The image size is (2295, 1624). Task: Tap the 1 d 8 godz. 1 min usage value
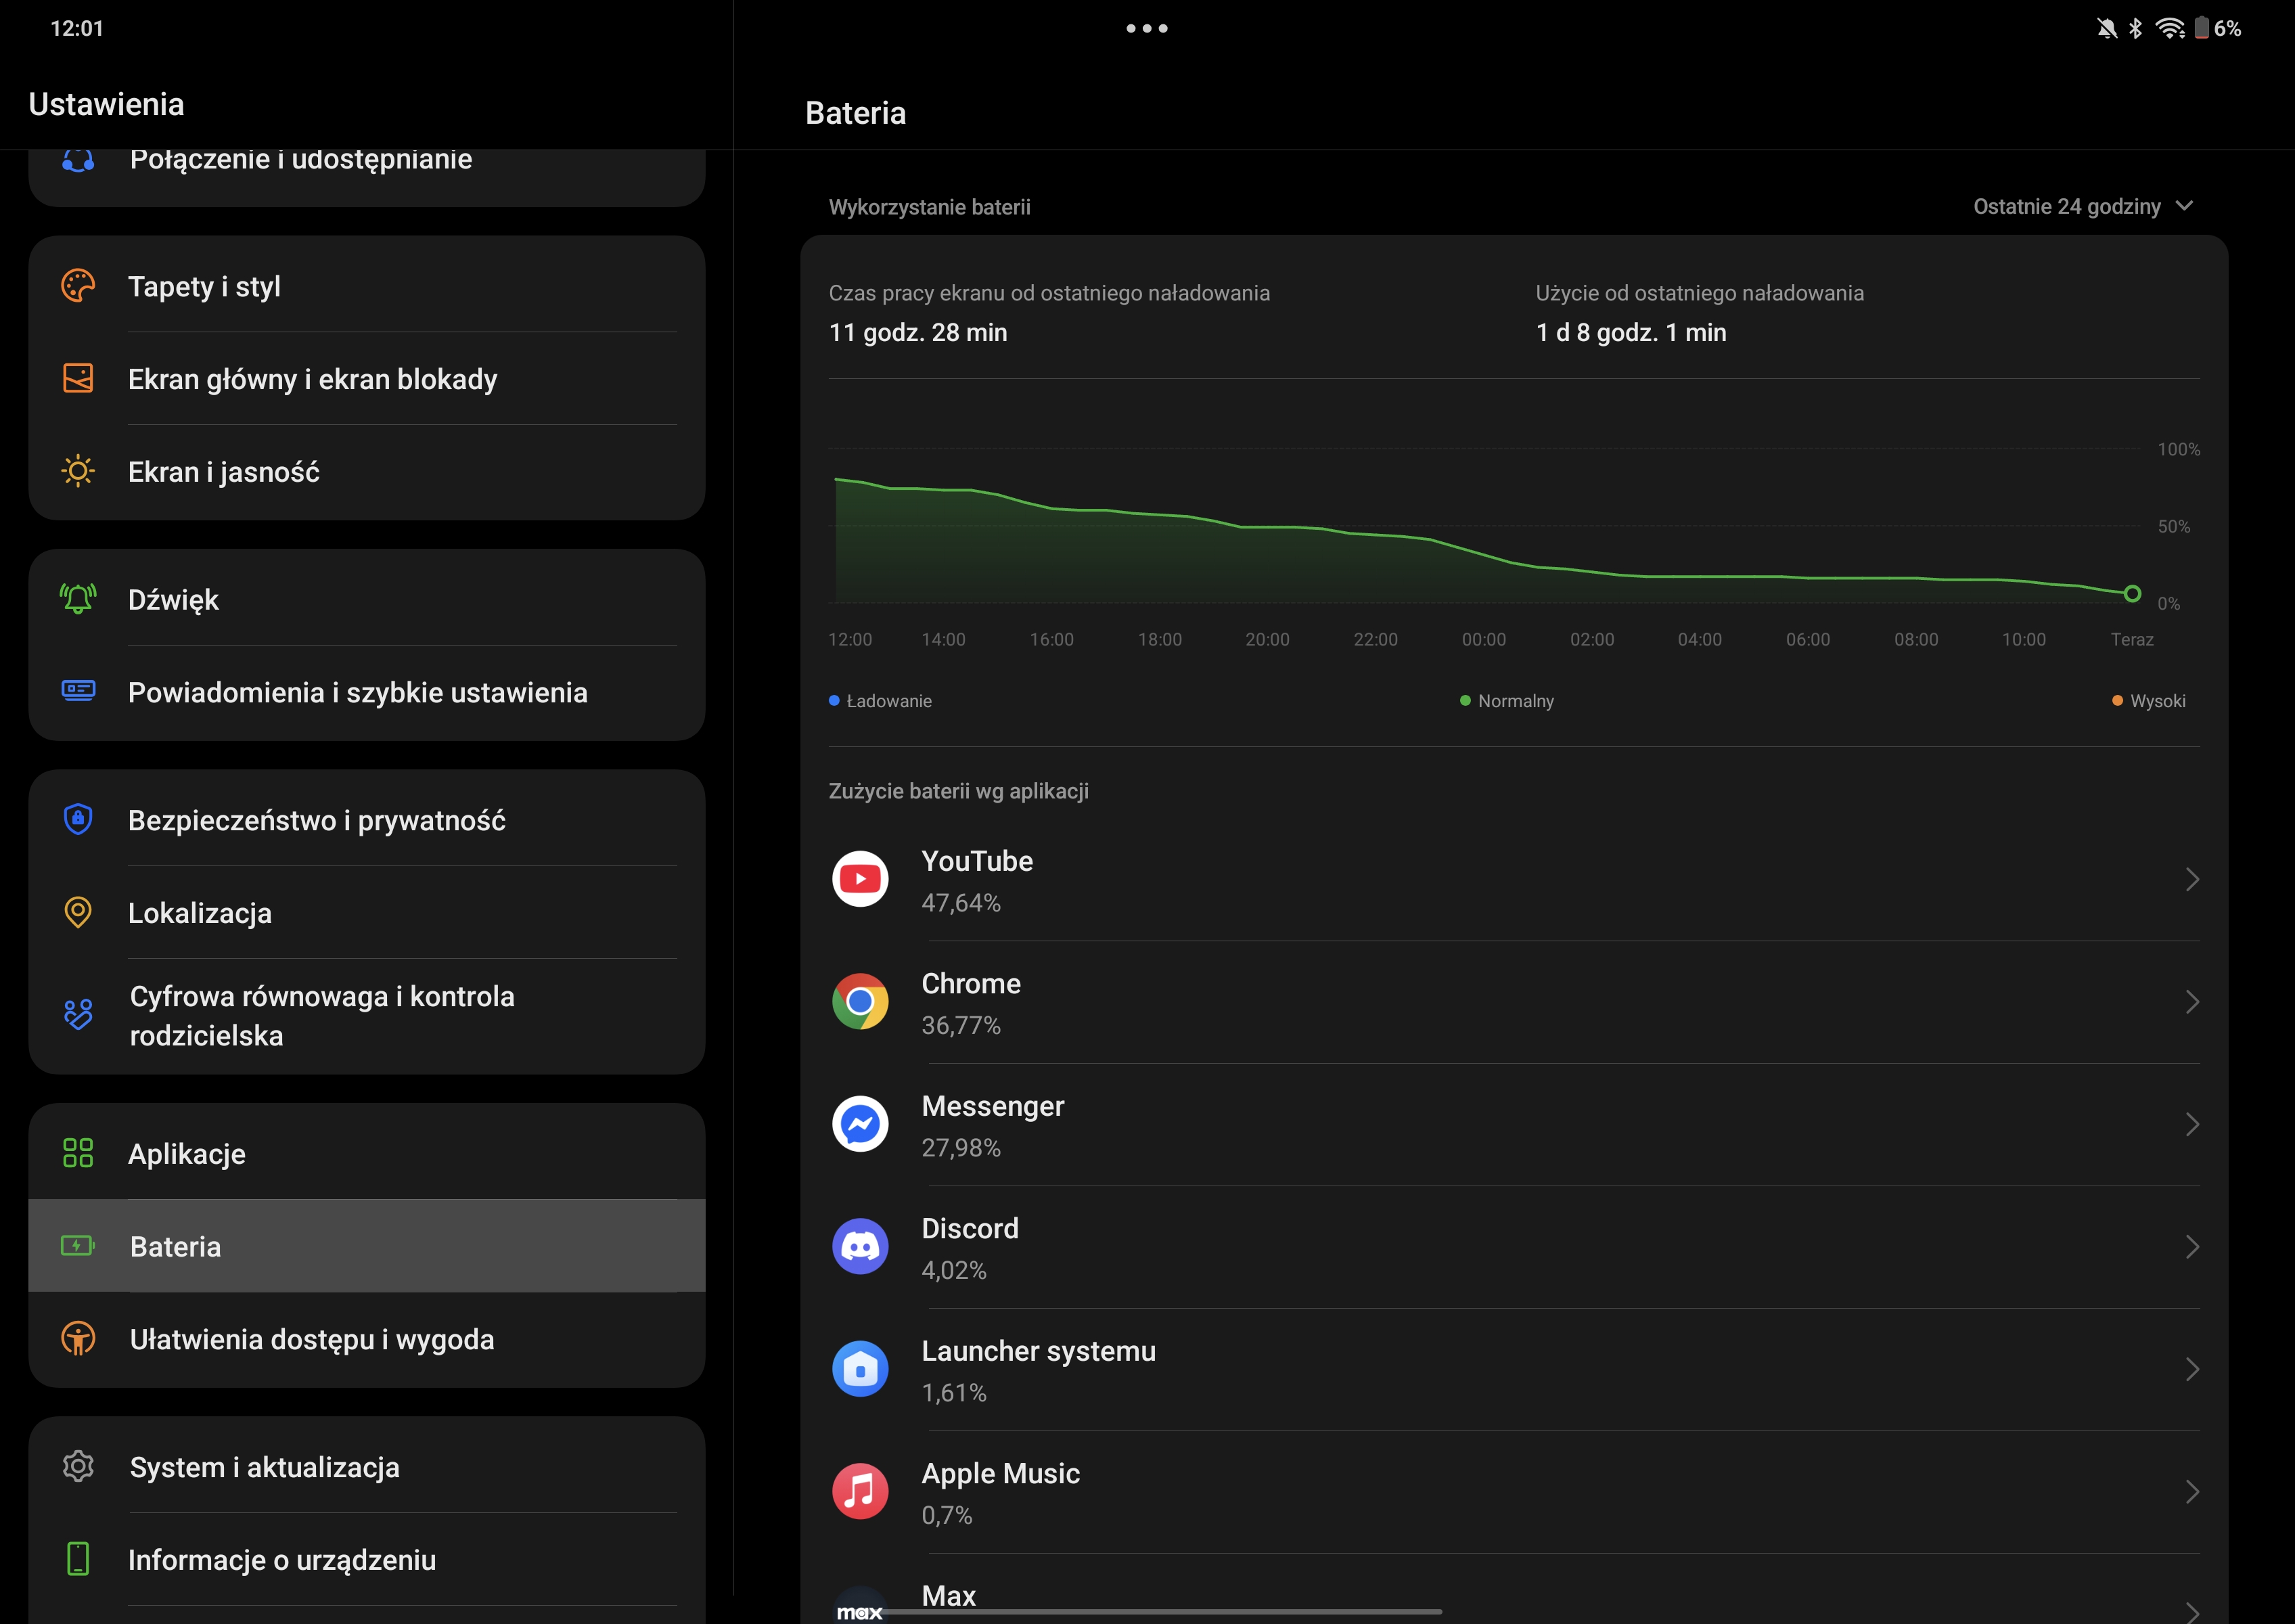[1631, 332]
